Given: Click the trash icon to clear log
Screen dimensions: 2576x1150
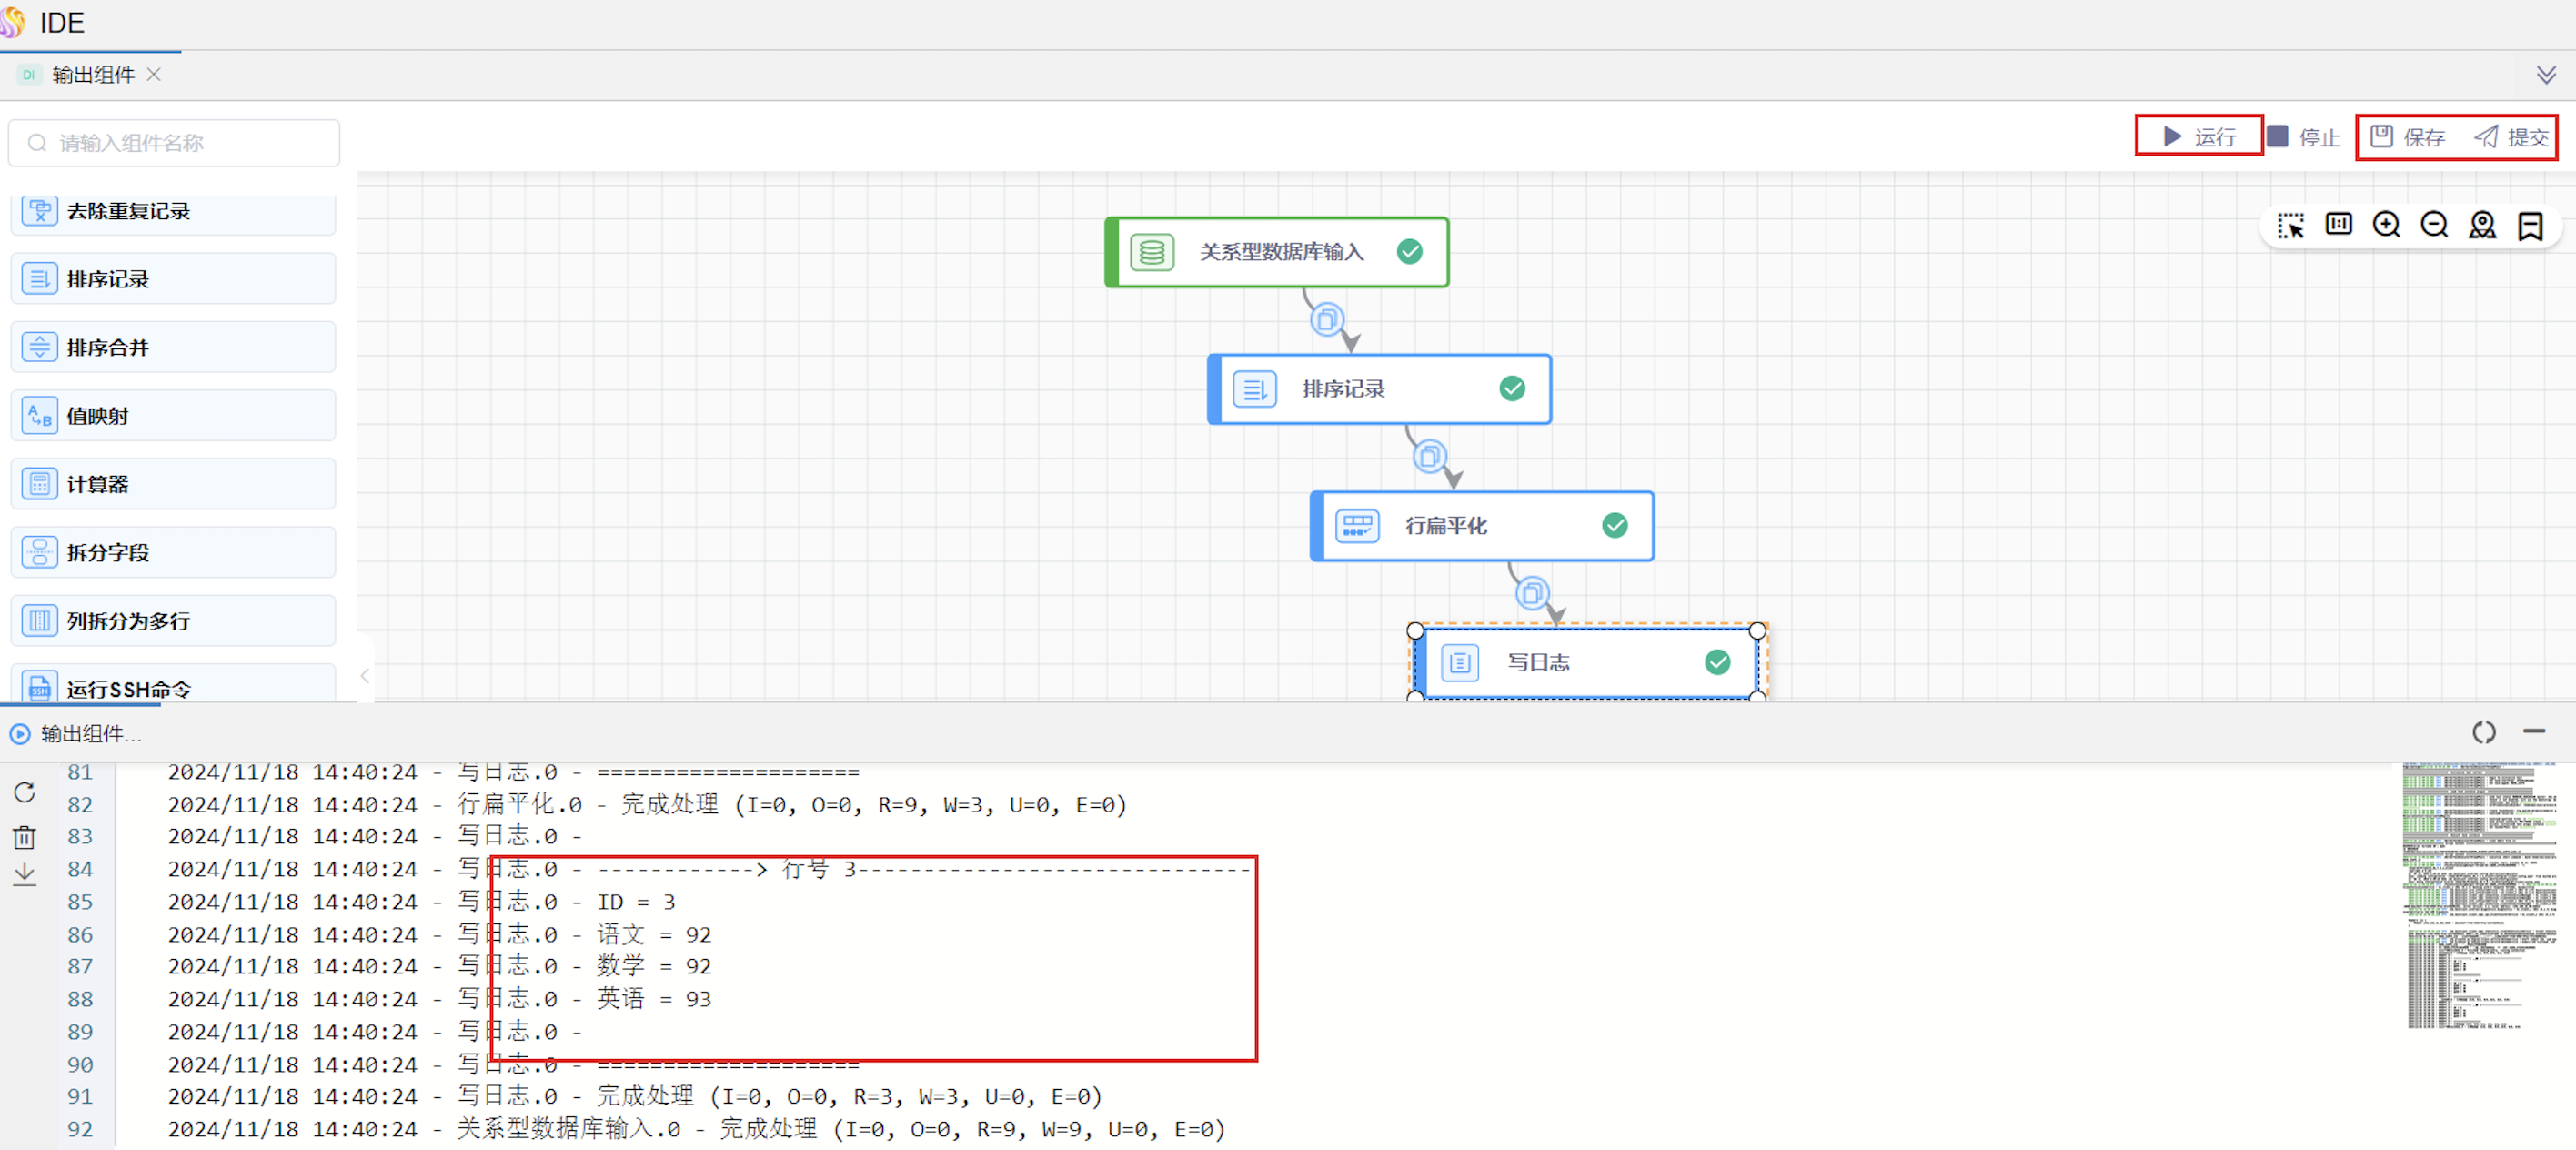Looking at the screenshot, I should tap(25, 837).
